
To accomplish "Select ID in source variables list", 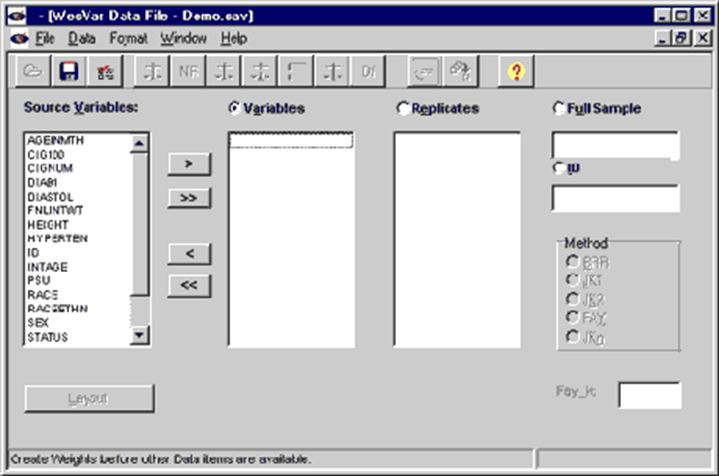I will click(33, 253).
